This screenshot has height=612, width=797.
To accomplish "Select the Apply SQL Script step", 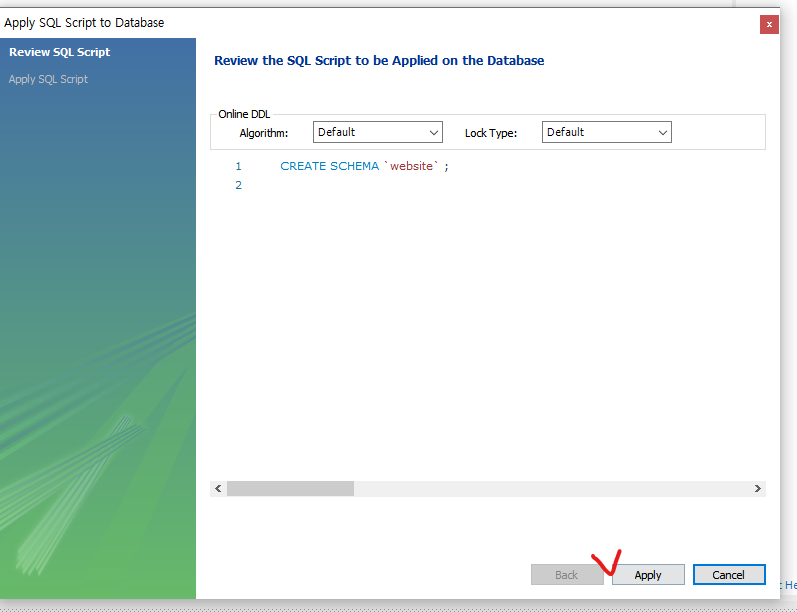I will (x=48, y=79).
